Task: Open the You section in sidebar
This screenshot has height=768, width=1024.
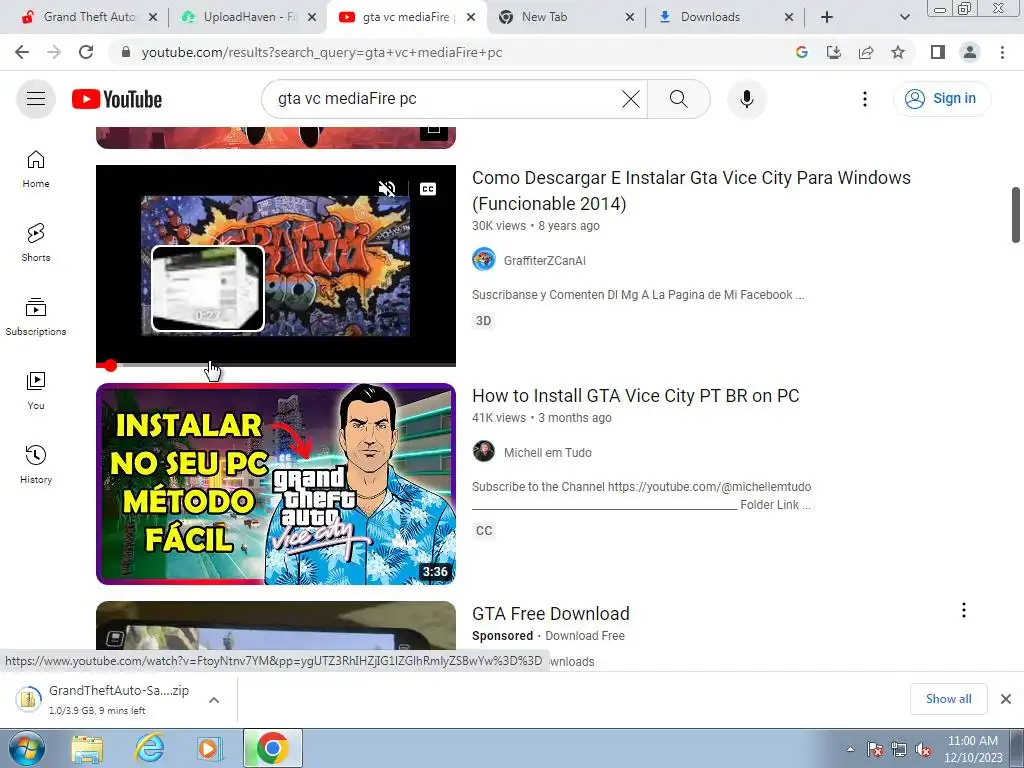Action: pos(36,391)
